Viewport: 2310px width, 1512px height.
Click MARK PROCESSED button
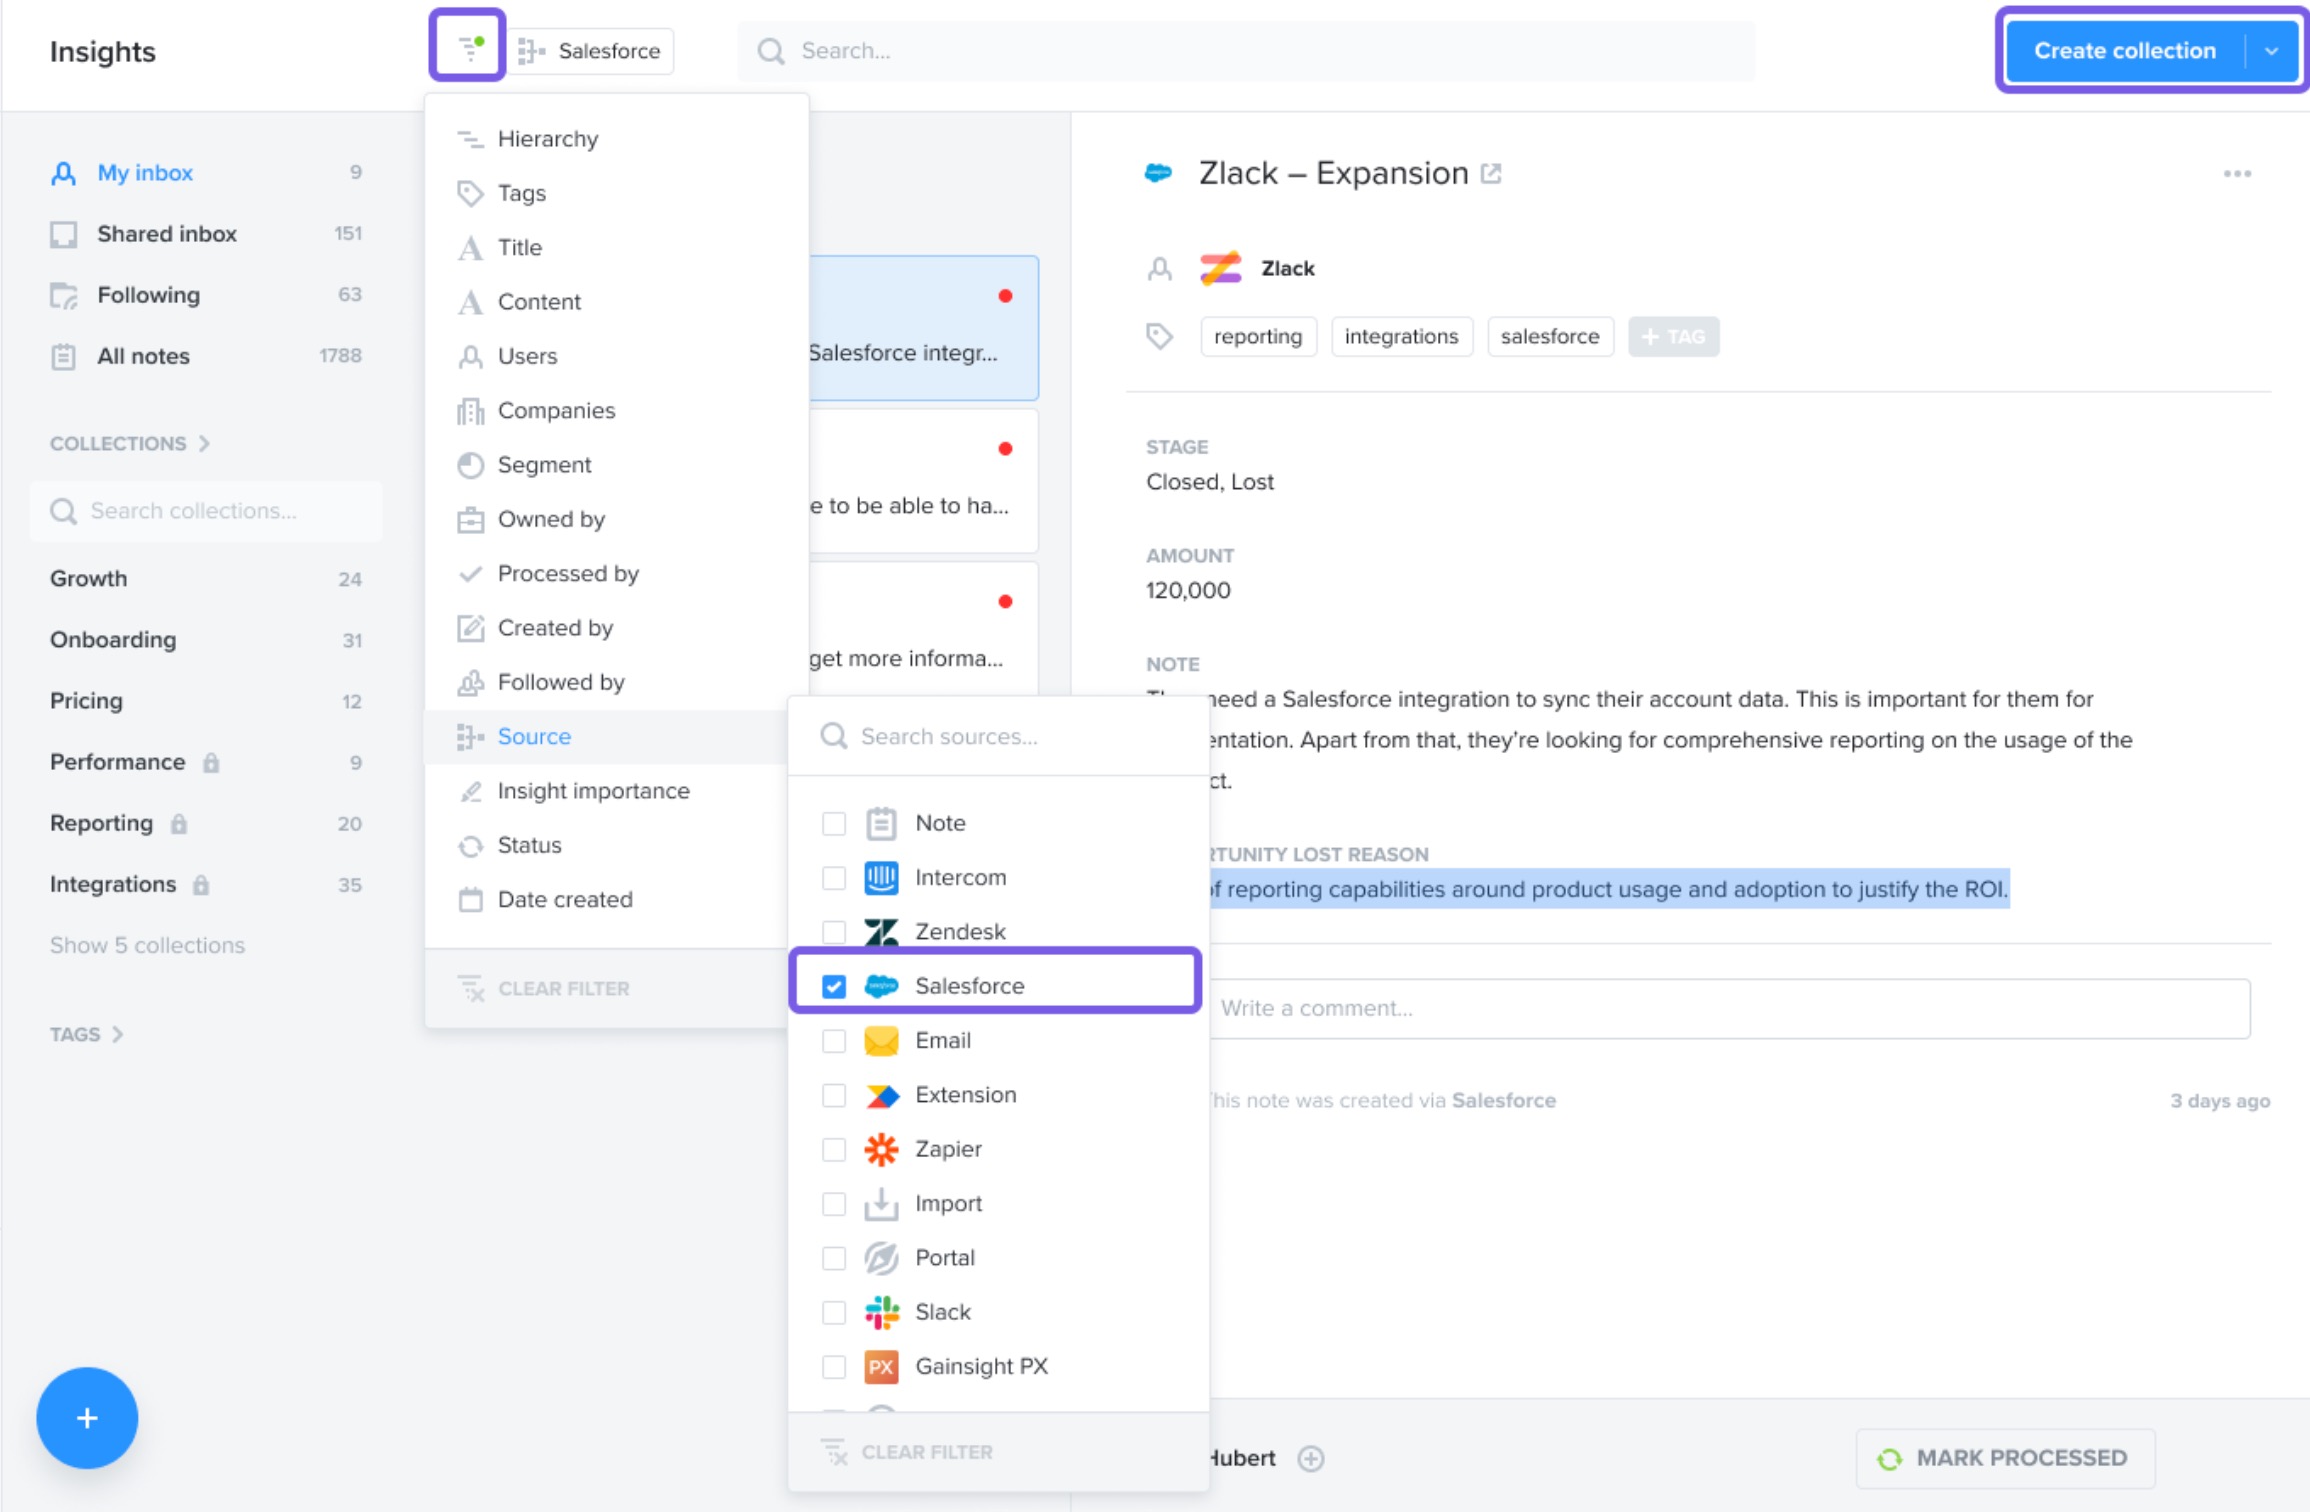tap(2004, 1458)
